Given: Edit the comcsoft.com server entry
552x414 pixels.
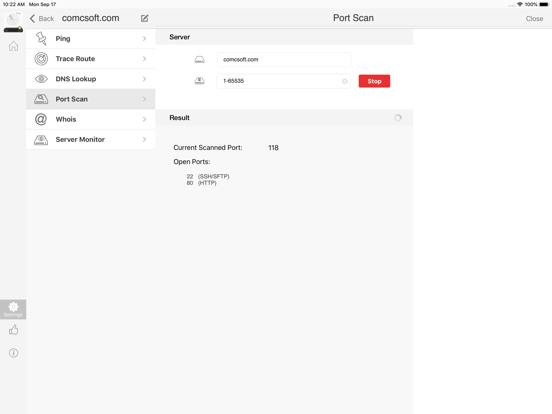Looking at the screenshot, I should click(144, 18).
